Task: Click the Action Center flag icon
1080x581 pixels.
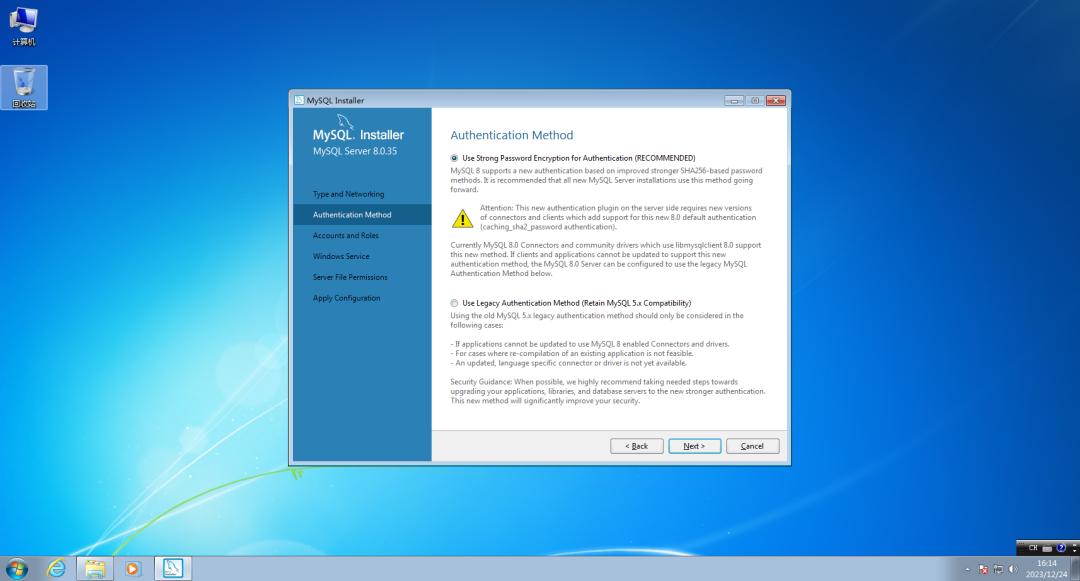Action: [x=983, y=569]
